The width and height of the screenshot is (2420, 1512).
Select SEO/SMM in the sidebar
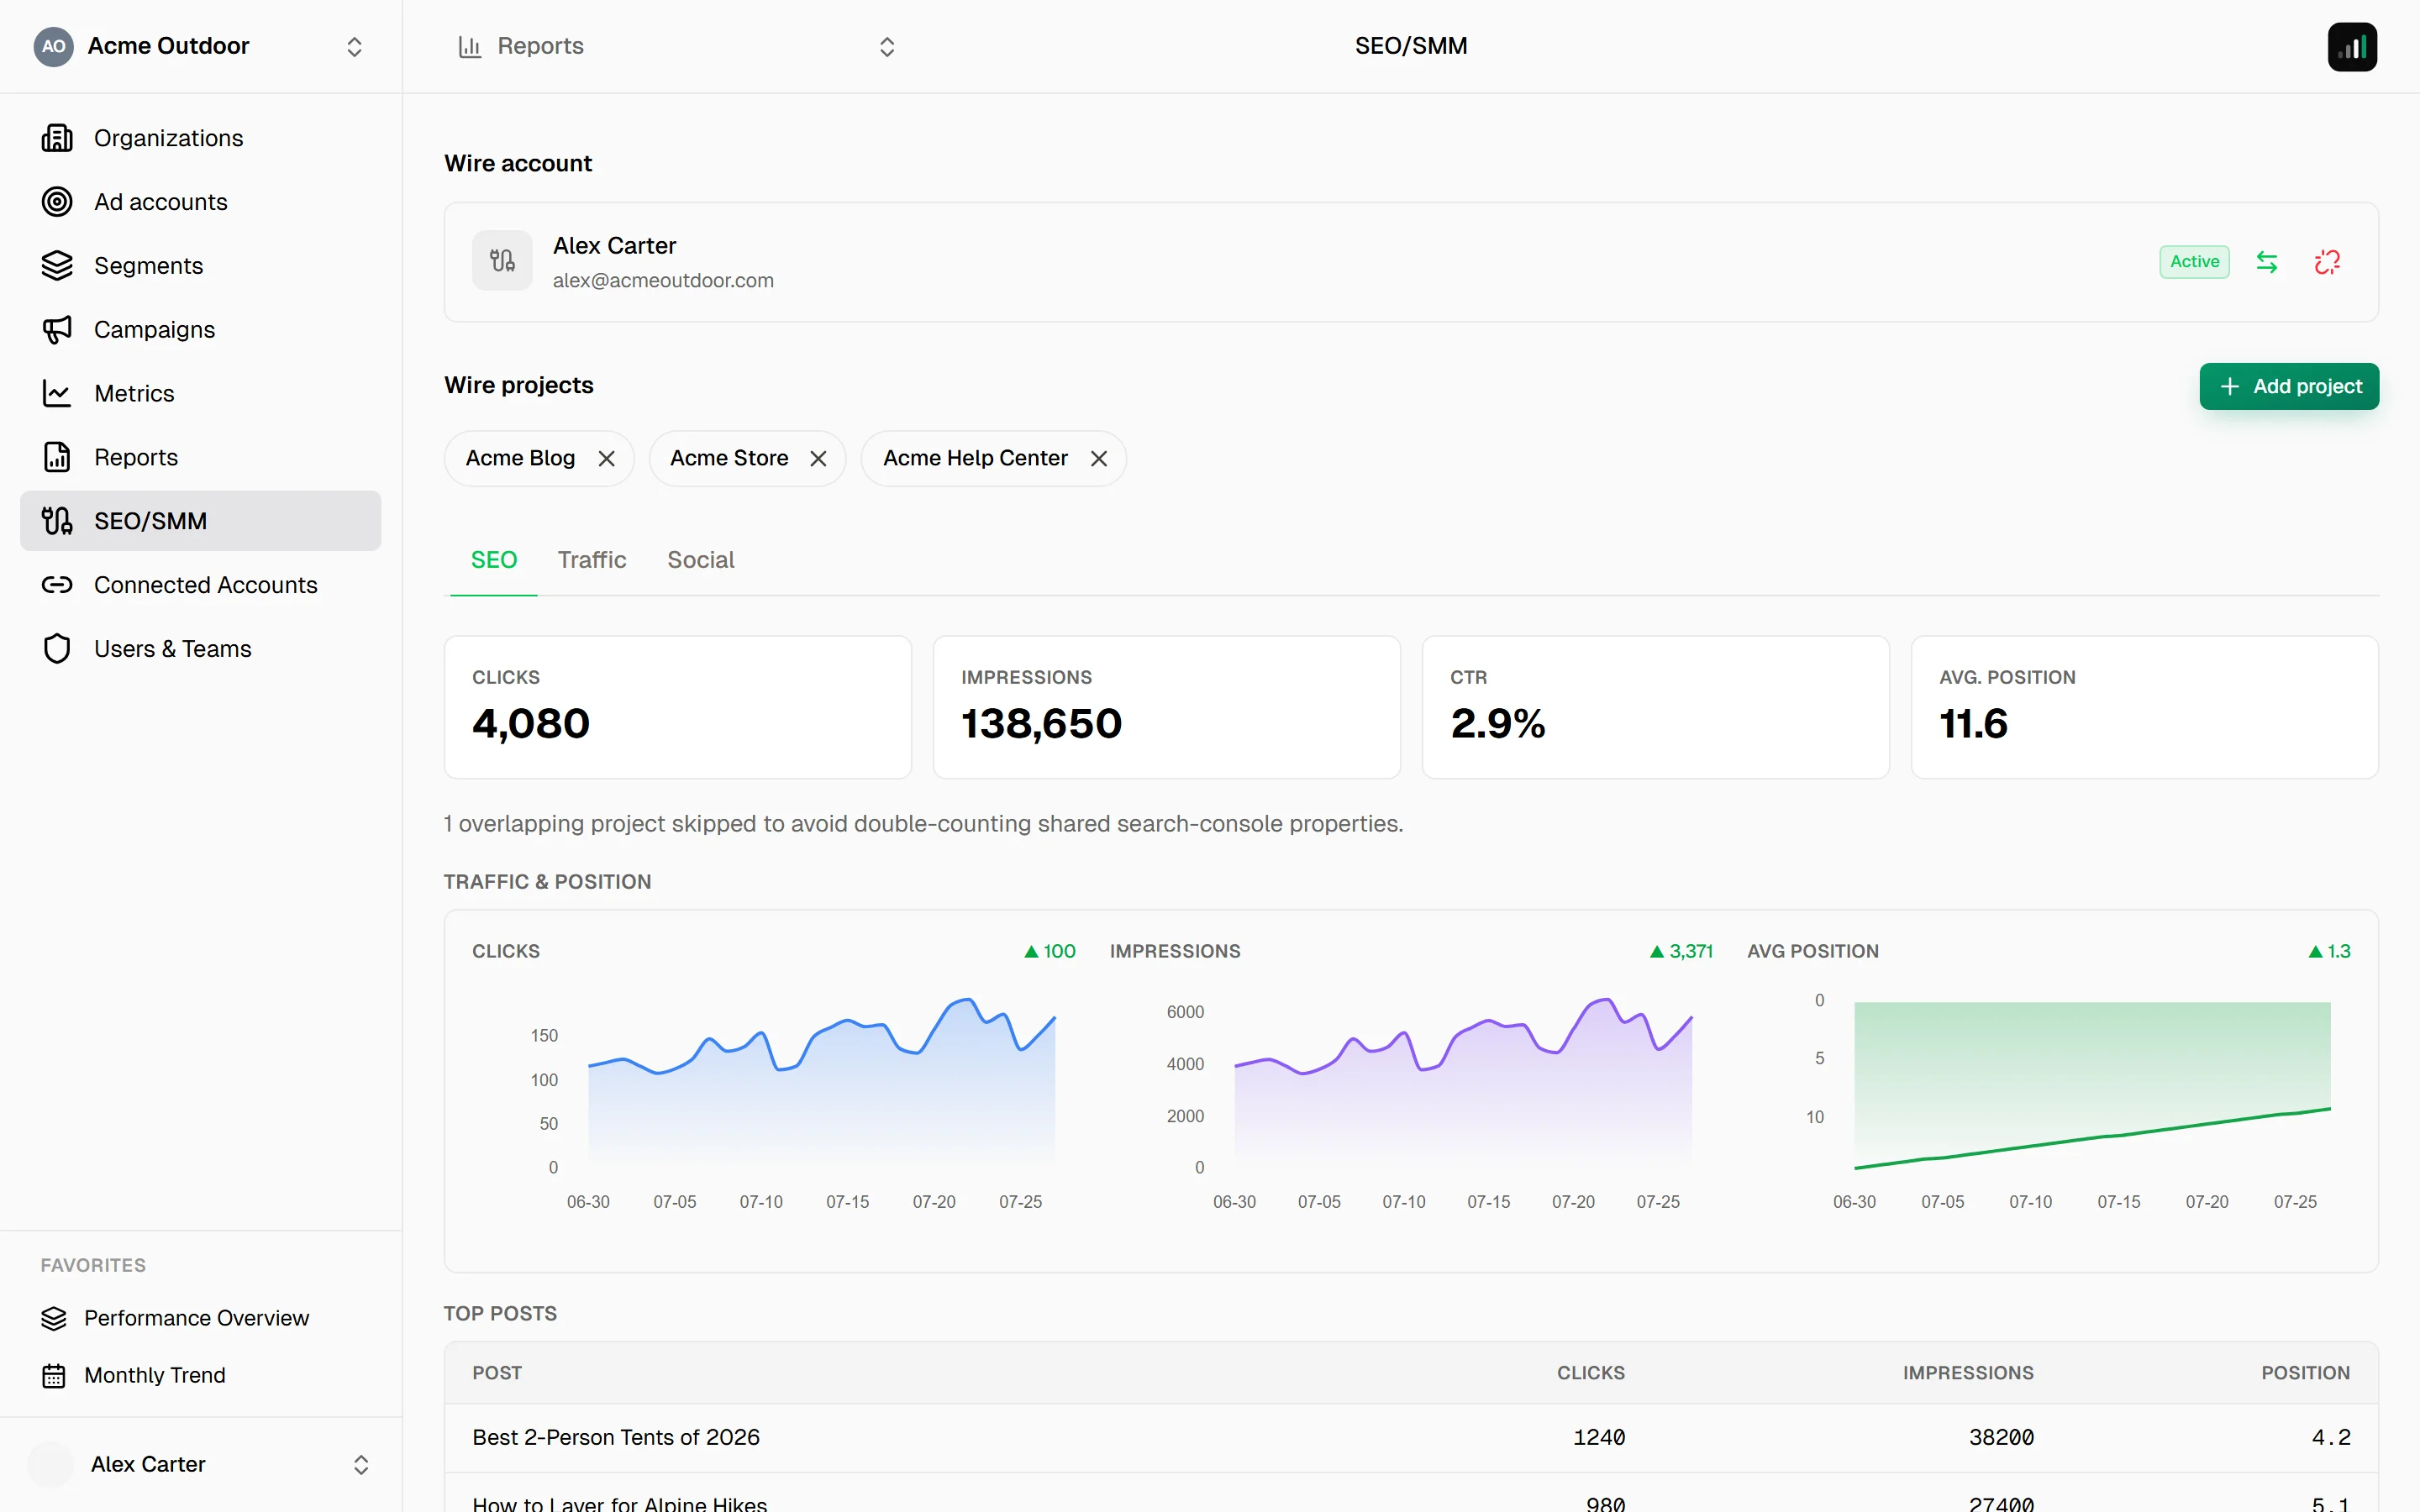point(201,521)
